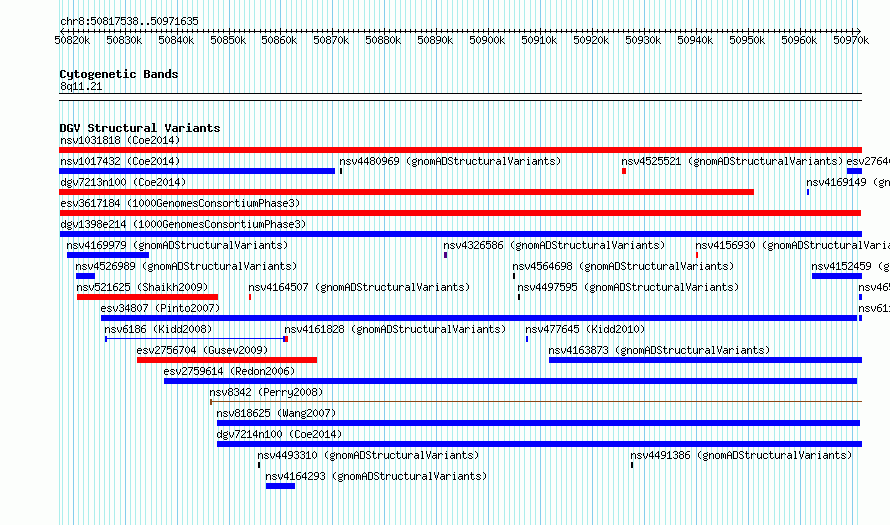The image size is (890, 525).
Task: Open nsv4161828 gnomAD variant label
Action: point(395,329)
